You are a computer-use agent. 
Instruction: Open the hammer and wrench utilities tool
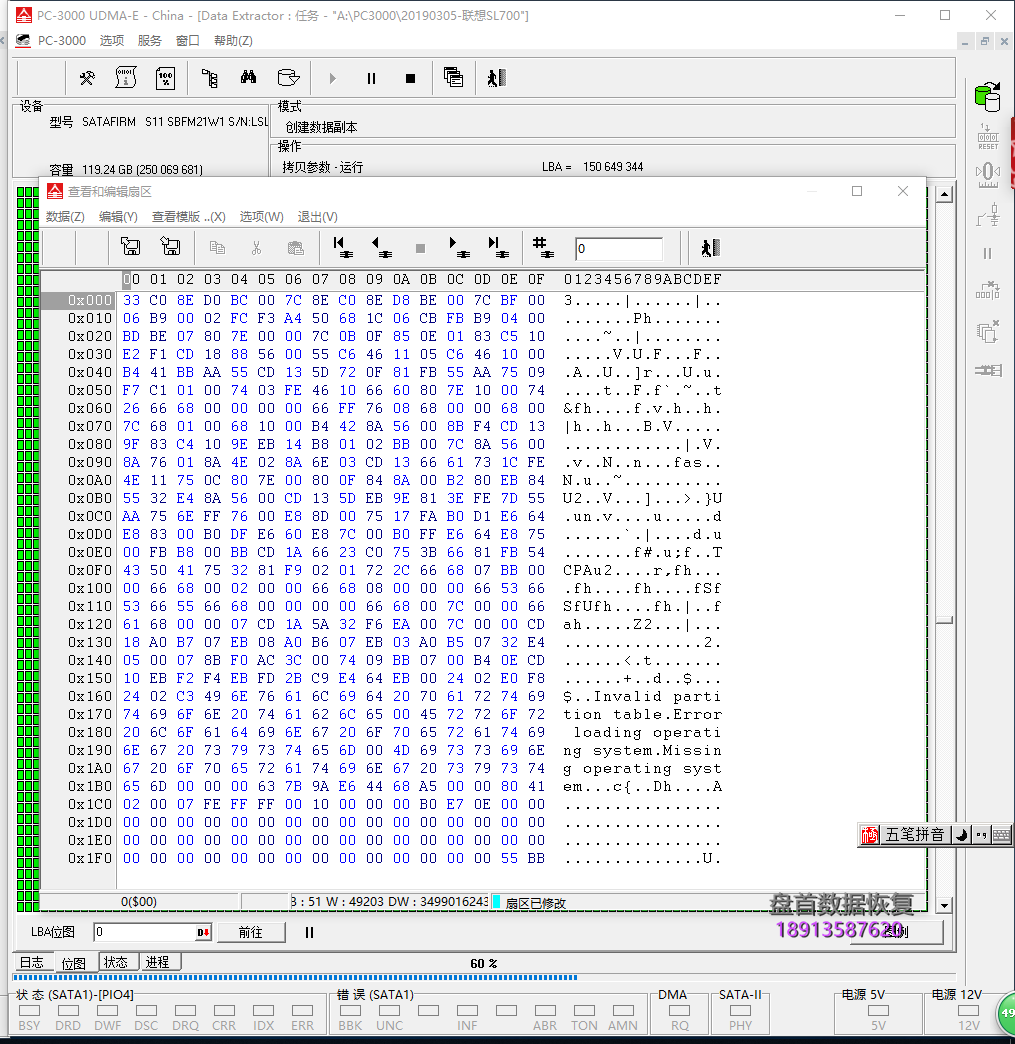pos(87,78)
